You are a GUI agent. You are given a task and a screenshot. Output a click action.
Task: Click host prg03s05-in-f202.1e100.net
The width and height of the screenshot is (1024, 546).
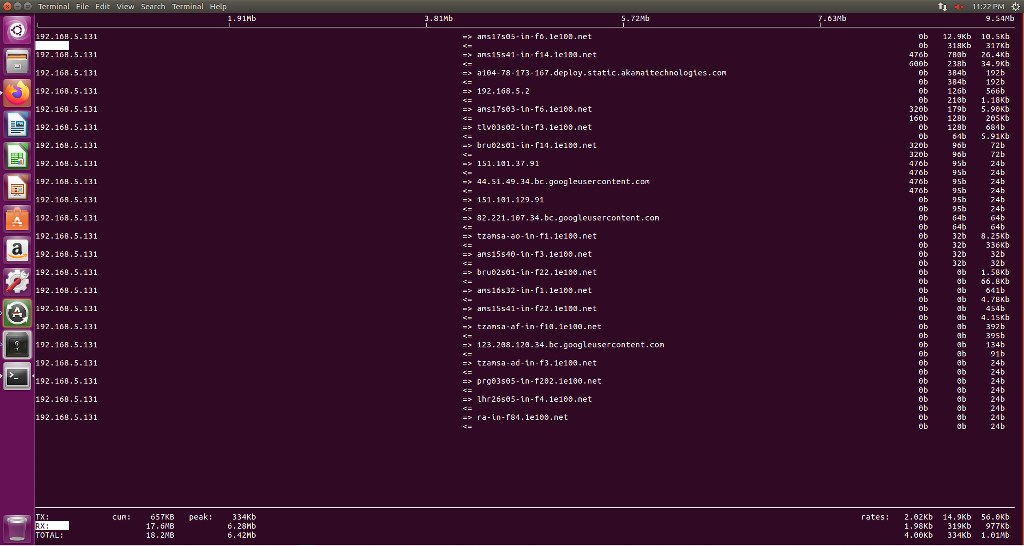(x=539, y=381)
